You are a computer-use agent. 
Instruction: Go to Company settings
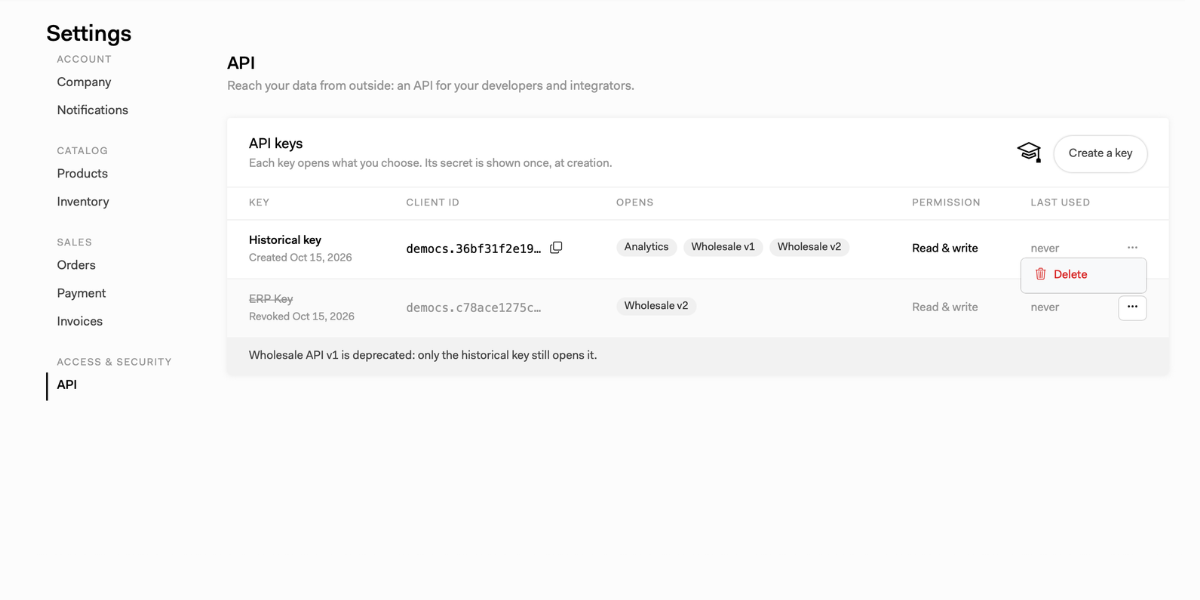[84, 82]
